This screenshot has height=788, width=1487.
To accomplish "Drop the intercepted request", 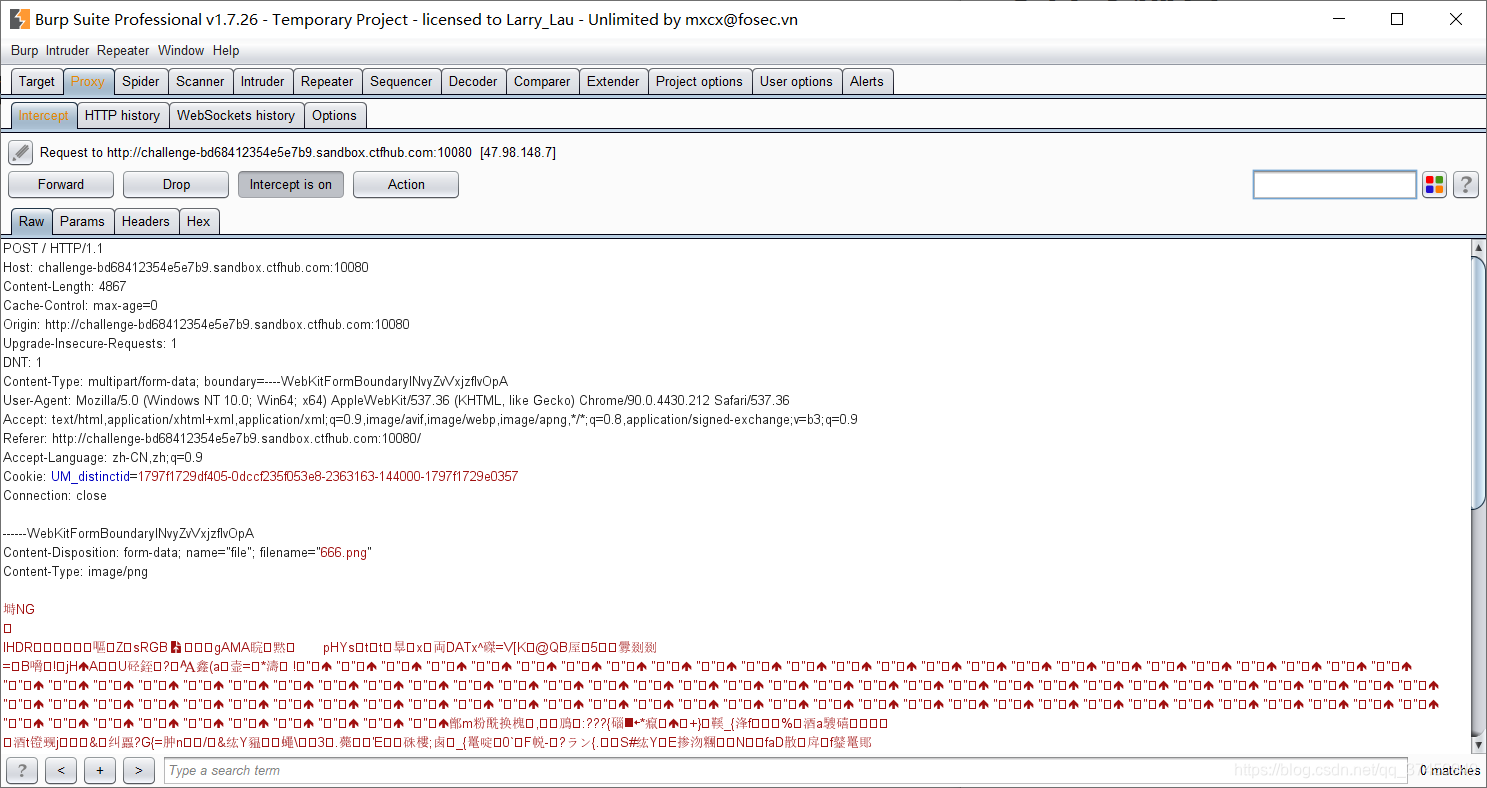I will (x=176, y=184).
